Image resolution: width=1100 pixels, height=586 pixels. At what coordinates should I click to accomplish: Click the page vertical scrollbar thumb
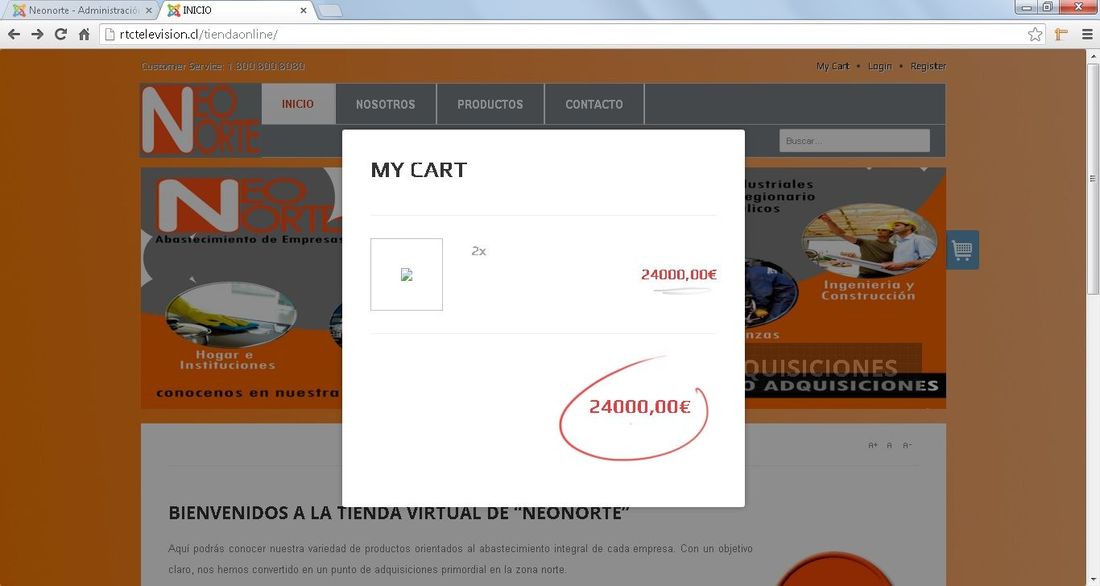pos(1093,179)
